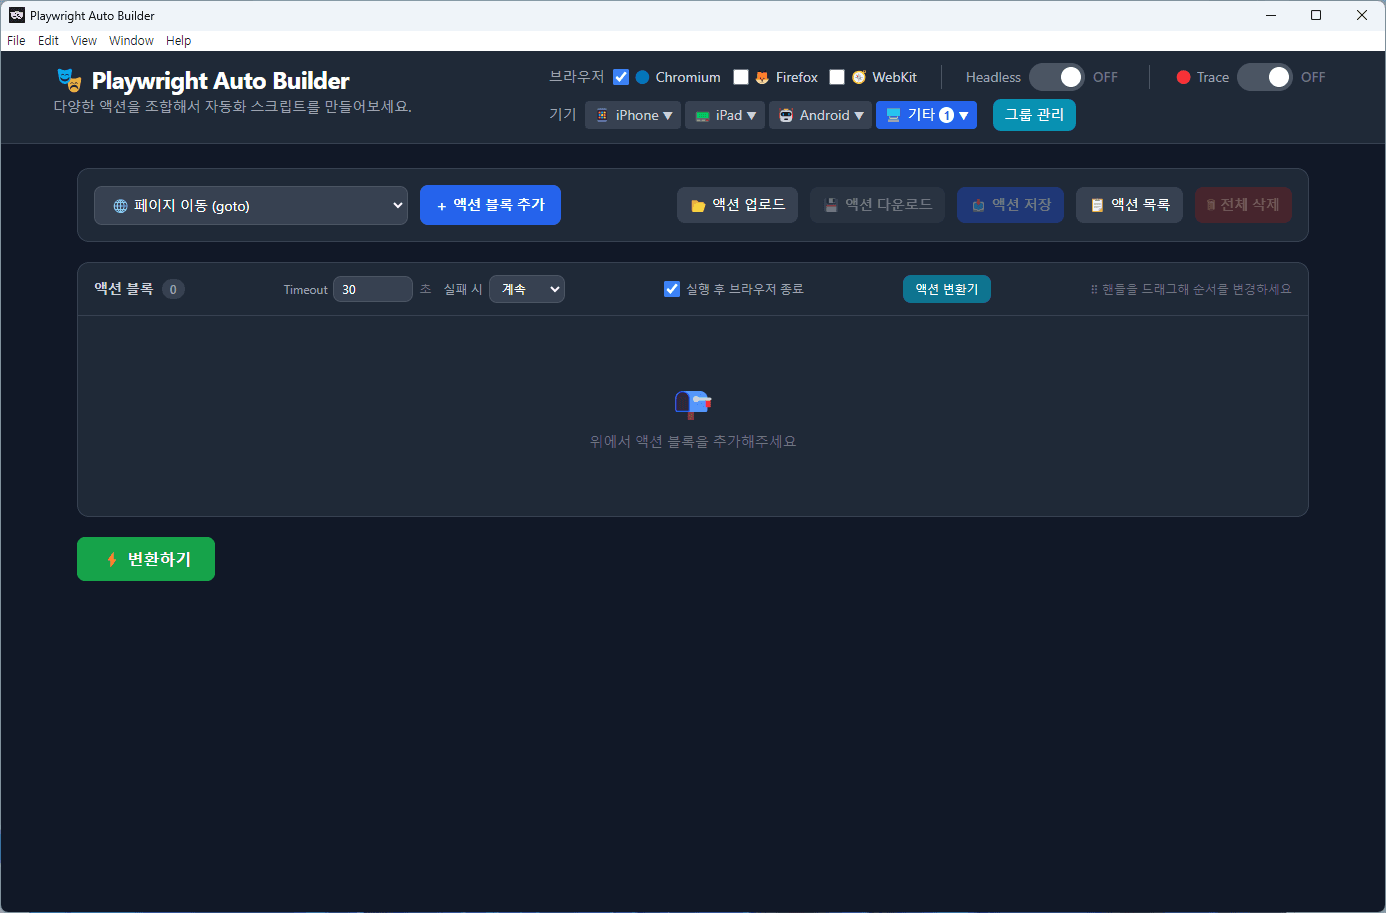The width and height of the screenshot is (1386, 913).
Task: Turn on the Trace switch
Action: coord(1264,77)
